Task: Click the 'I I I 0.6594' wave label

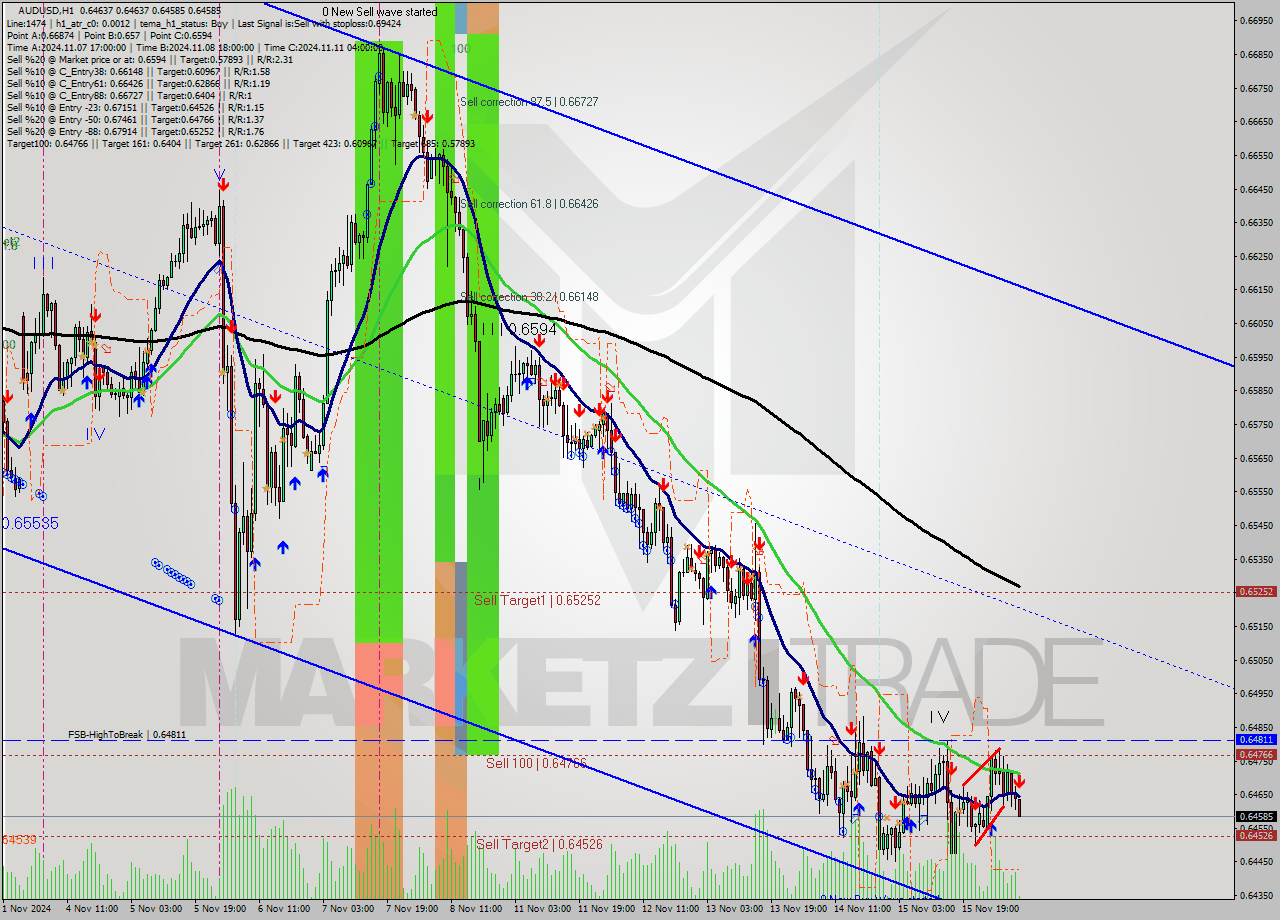Action: point(519,329)
